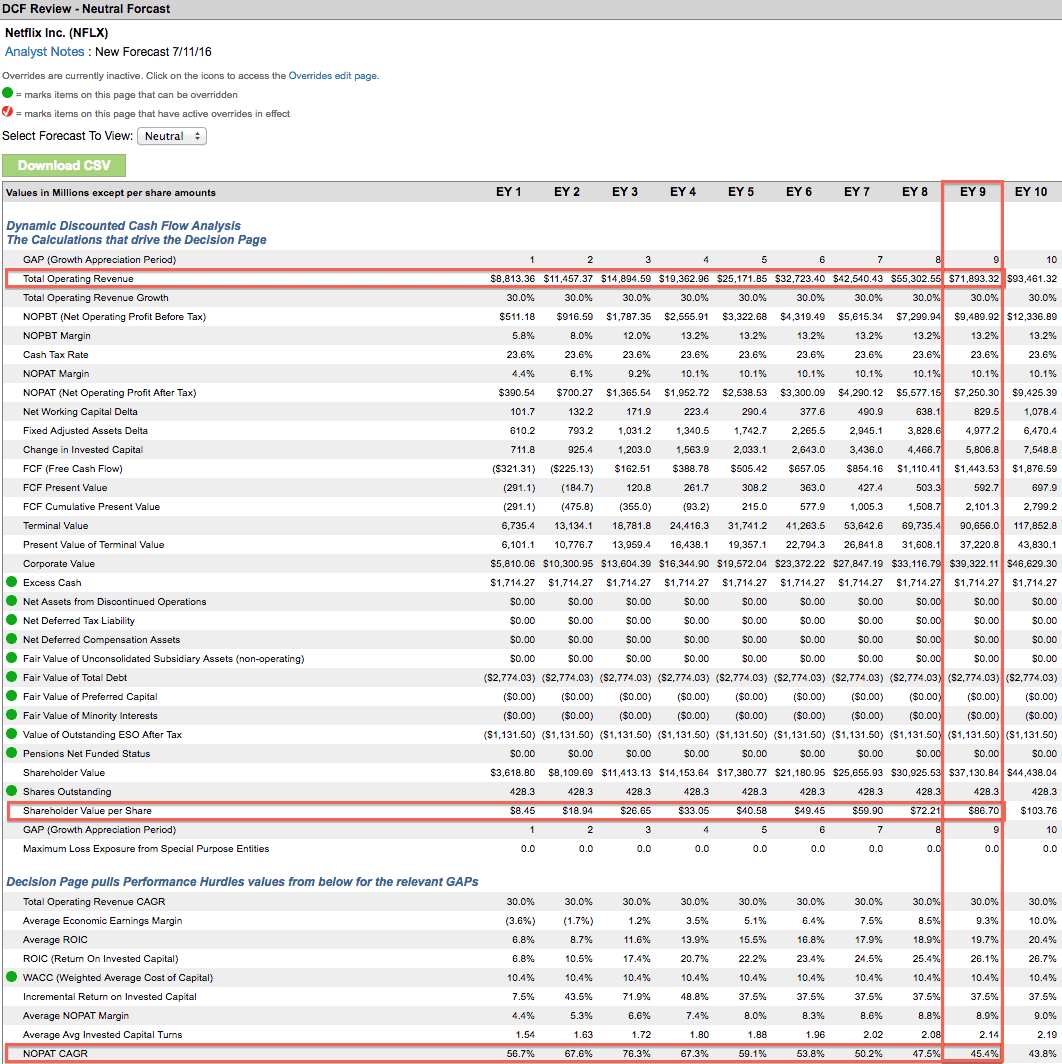Image resolution: width=1062 pixels, height=1064 pixels.
Task: Click override icon for Net Deferred Tax Liability
Action: pos(12,620)
